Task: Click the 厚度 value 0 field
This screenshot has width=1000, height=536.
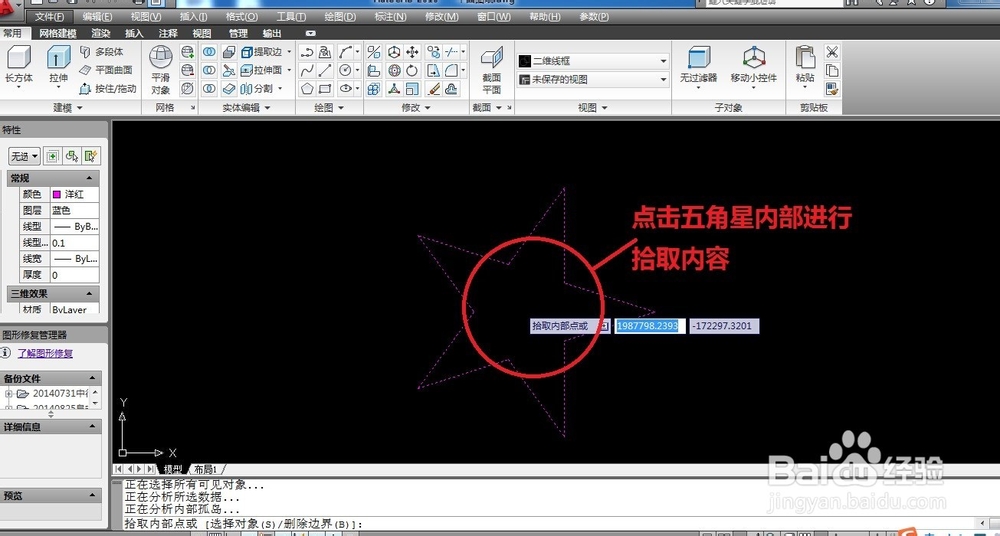Action: pos(75,275)
